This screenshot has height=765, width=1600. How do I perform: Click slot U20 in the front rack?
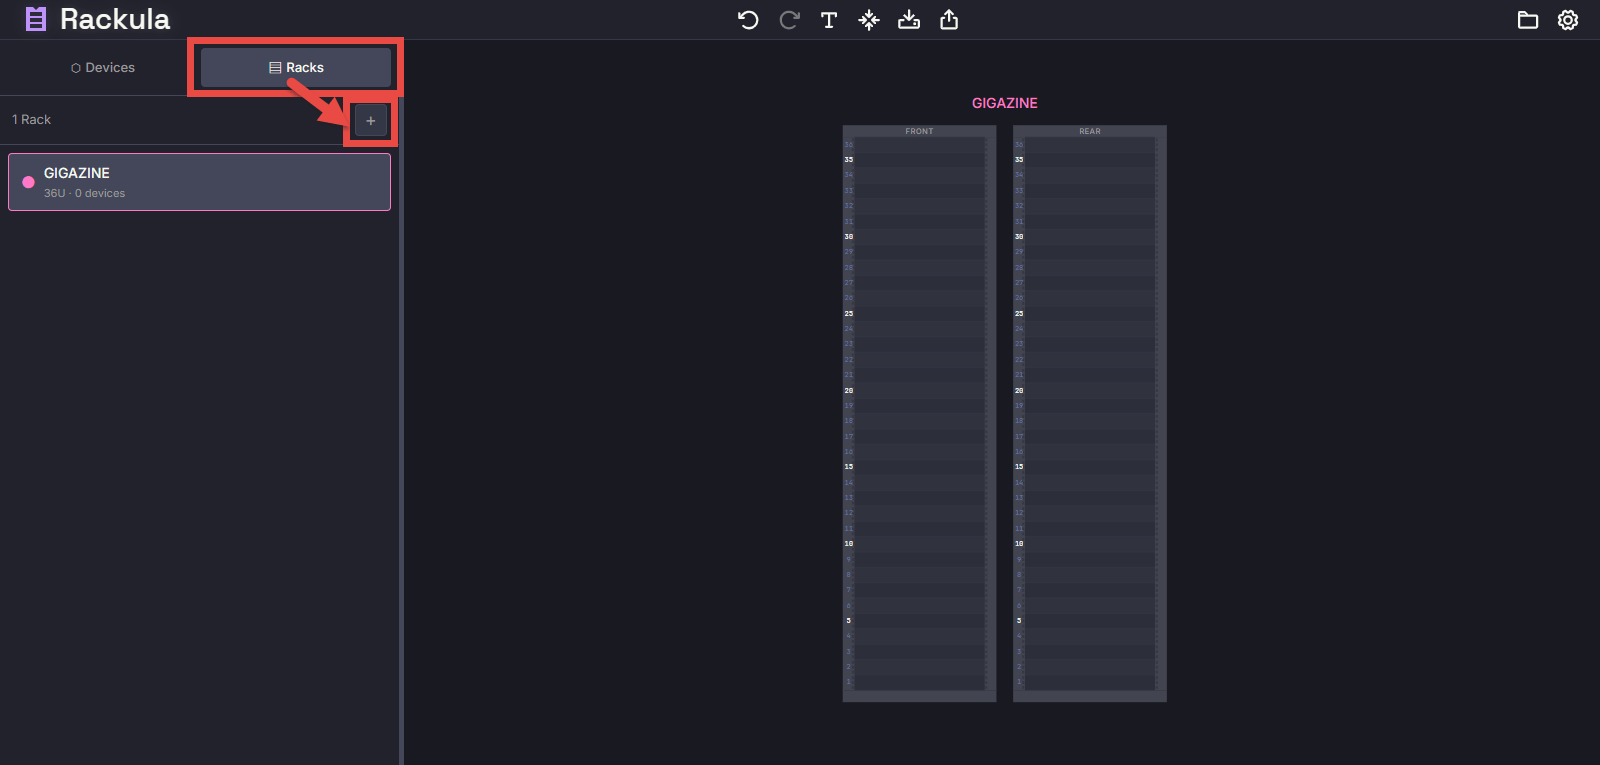pyautogui.click(x=919, y=390)
